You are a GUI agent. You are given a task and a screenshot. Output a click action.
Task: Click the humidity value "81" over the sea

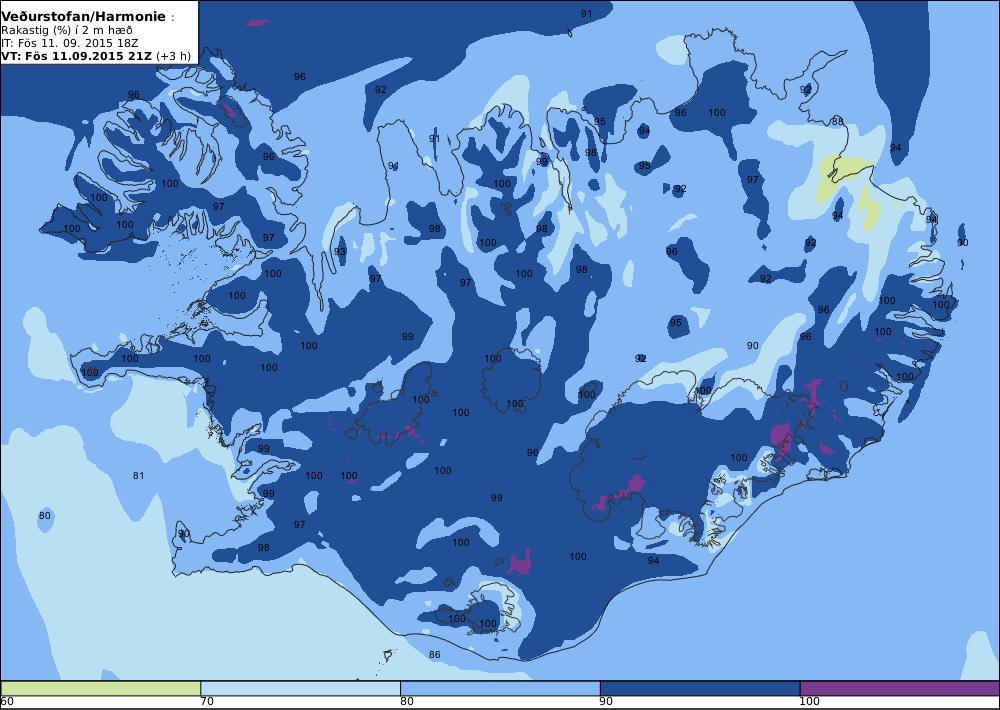tap(138, 475)
